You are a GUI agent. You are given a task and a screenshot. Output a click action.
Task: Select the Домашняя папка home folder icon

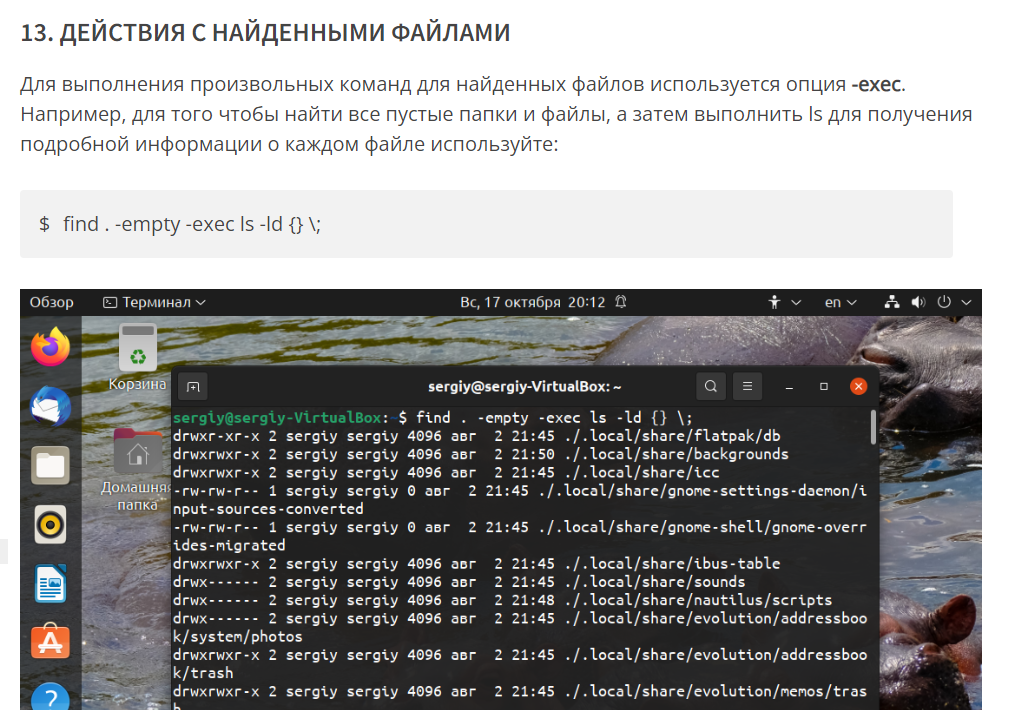(x=137, y=470)
